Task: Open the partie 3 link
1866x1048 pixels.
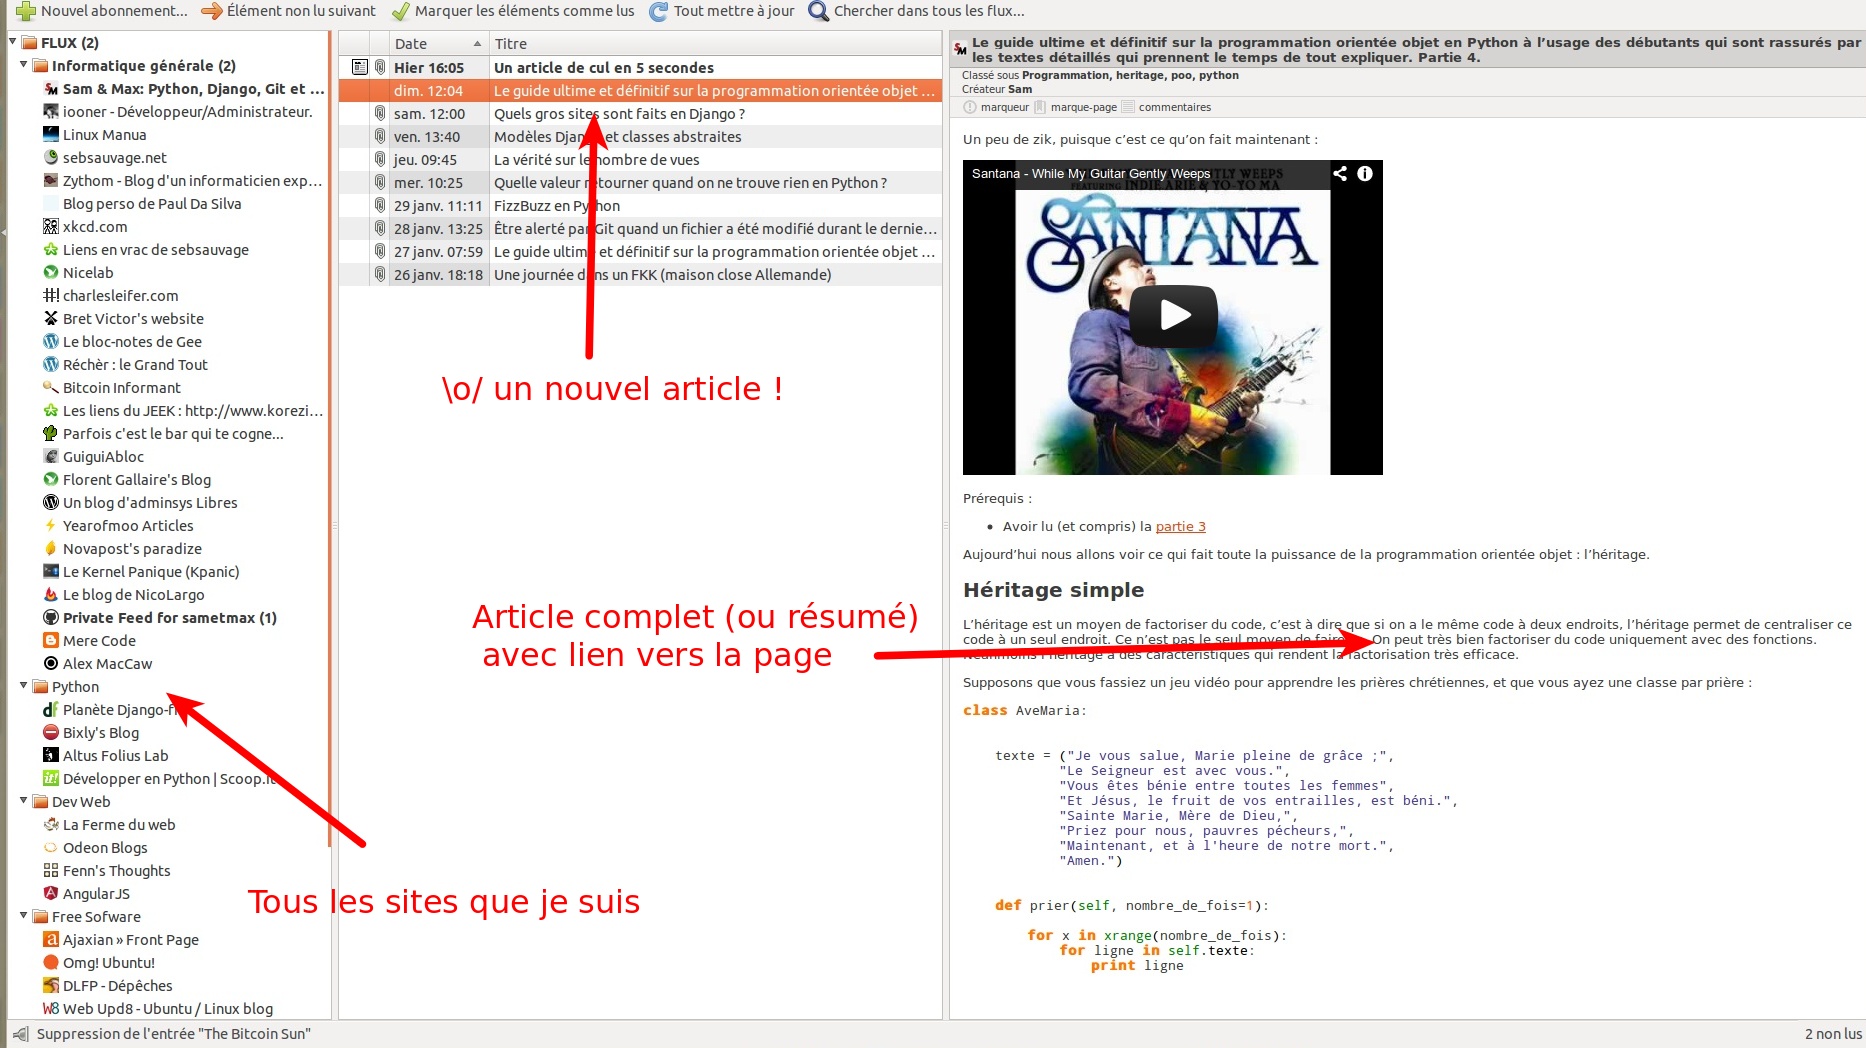Action: pyautogui.click(x=1180, y=527)
